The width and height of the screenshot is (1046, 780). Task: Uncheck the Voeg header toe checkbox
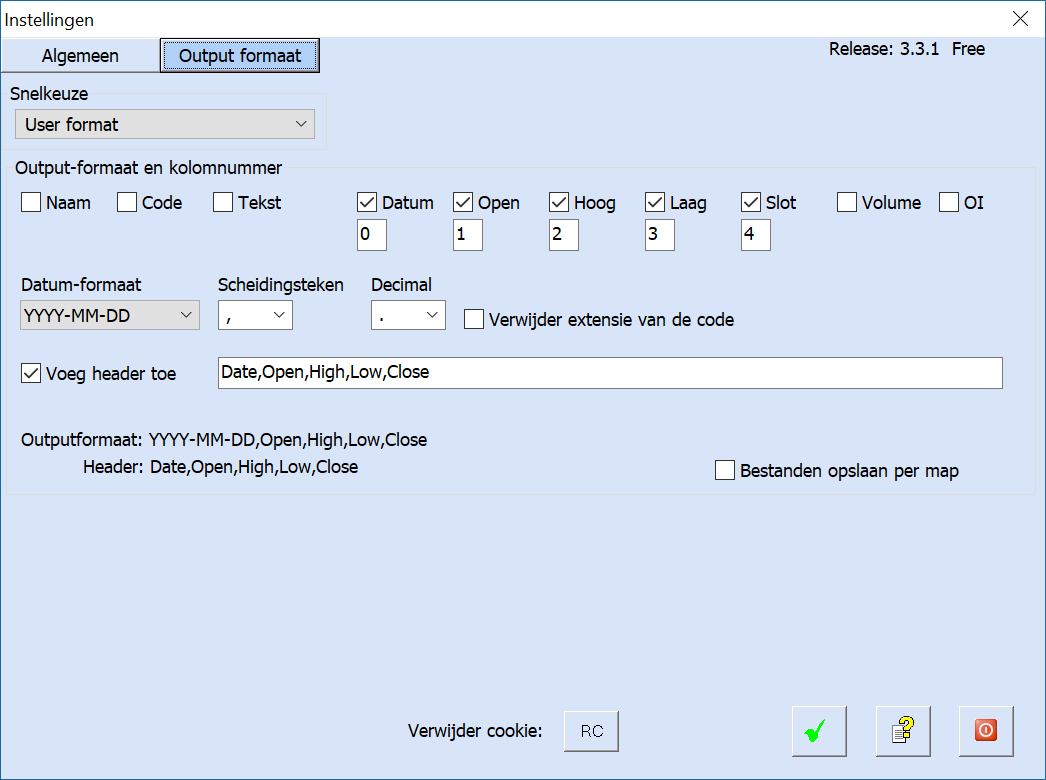(32, 374)
